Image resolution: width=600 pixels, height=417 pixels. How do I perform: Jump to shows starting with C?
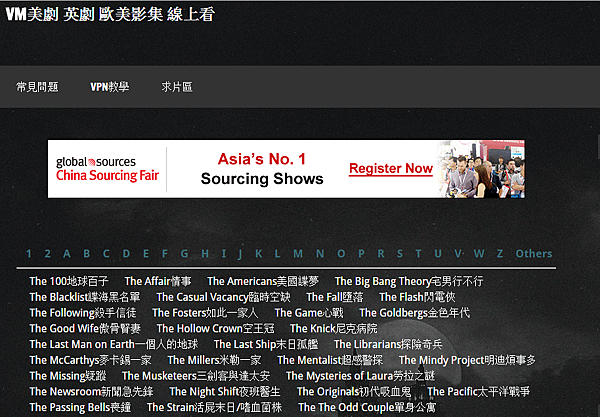(x=106, y=254)
